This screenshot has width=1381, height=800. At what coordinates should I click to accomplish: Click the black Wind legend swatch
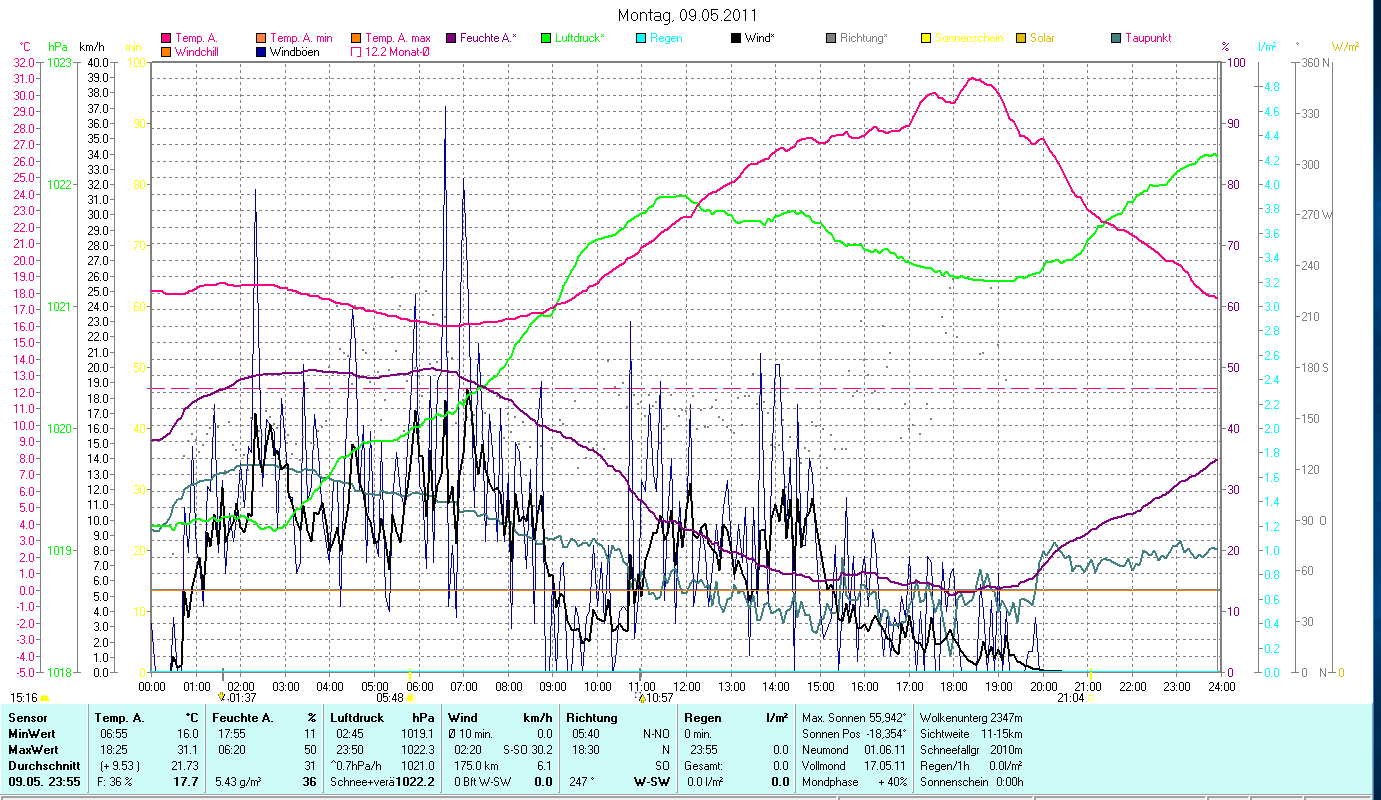click(x=736, y=38)
